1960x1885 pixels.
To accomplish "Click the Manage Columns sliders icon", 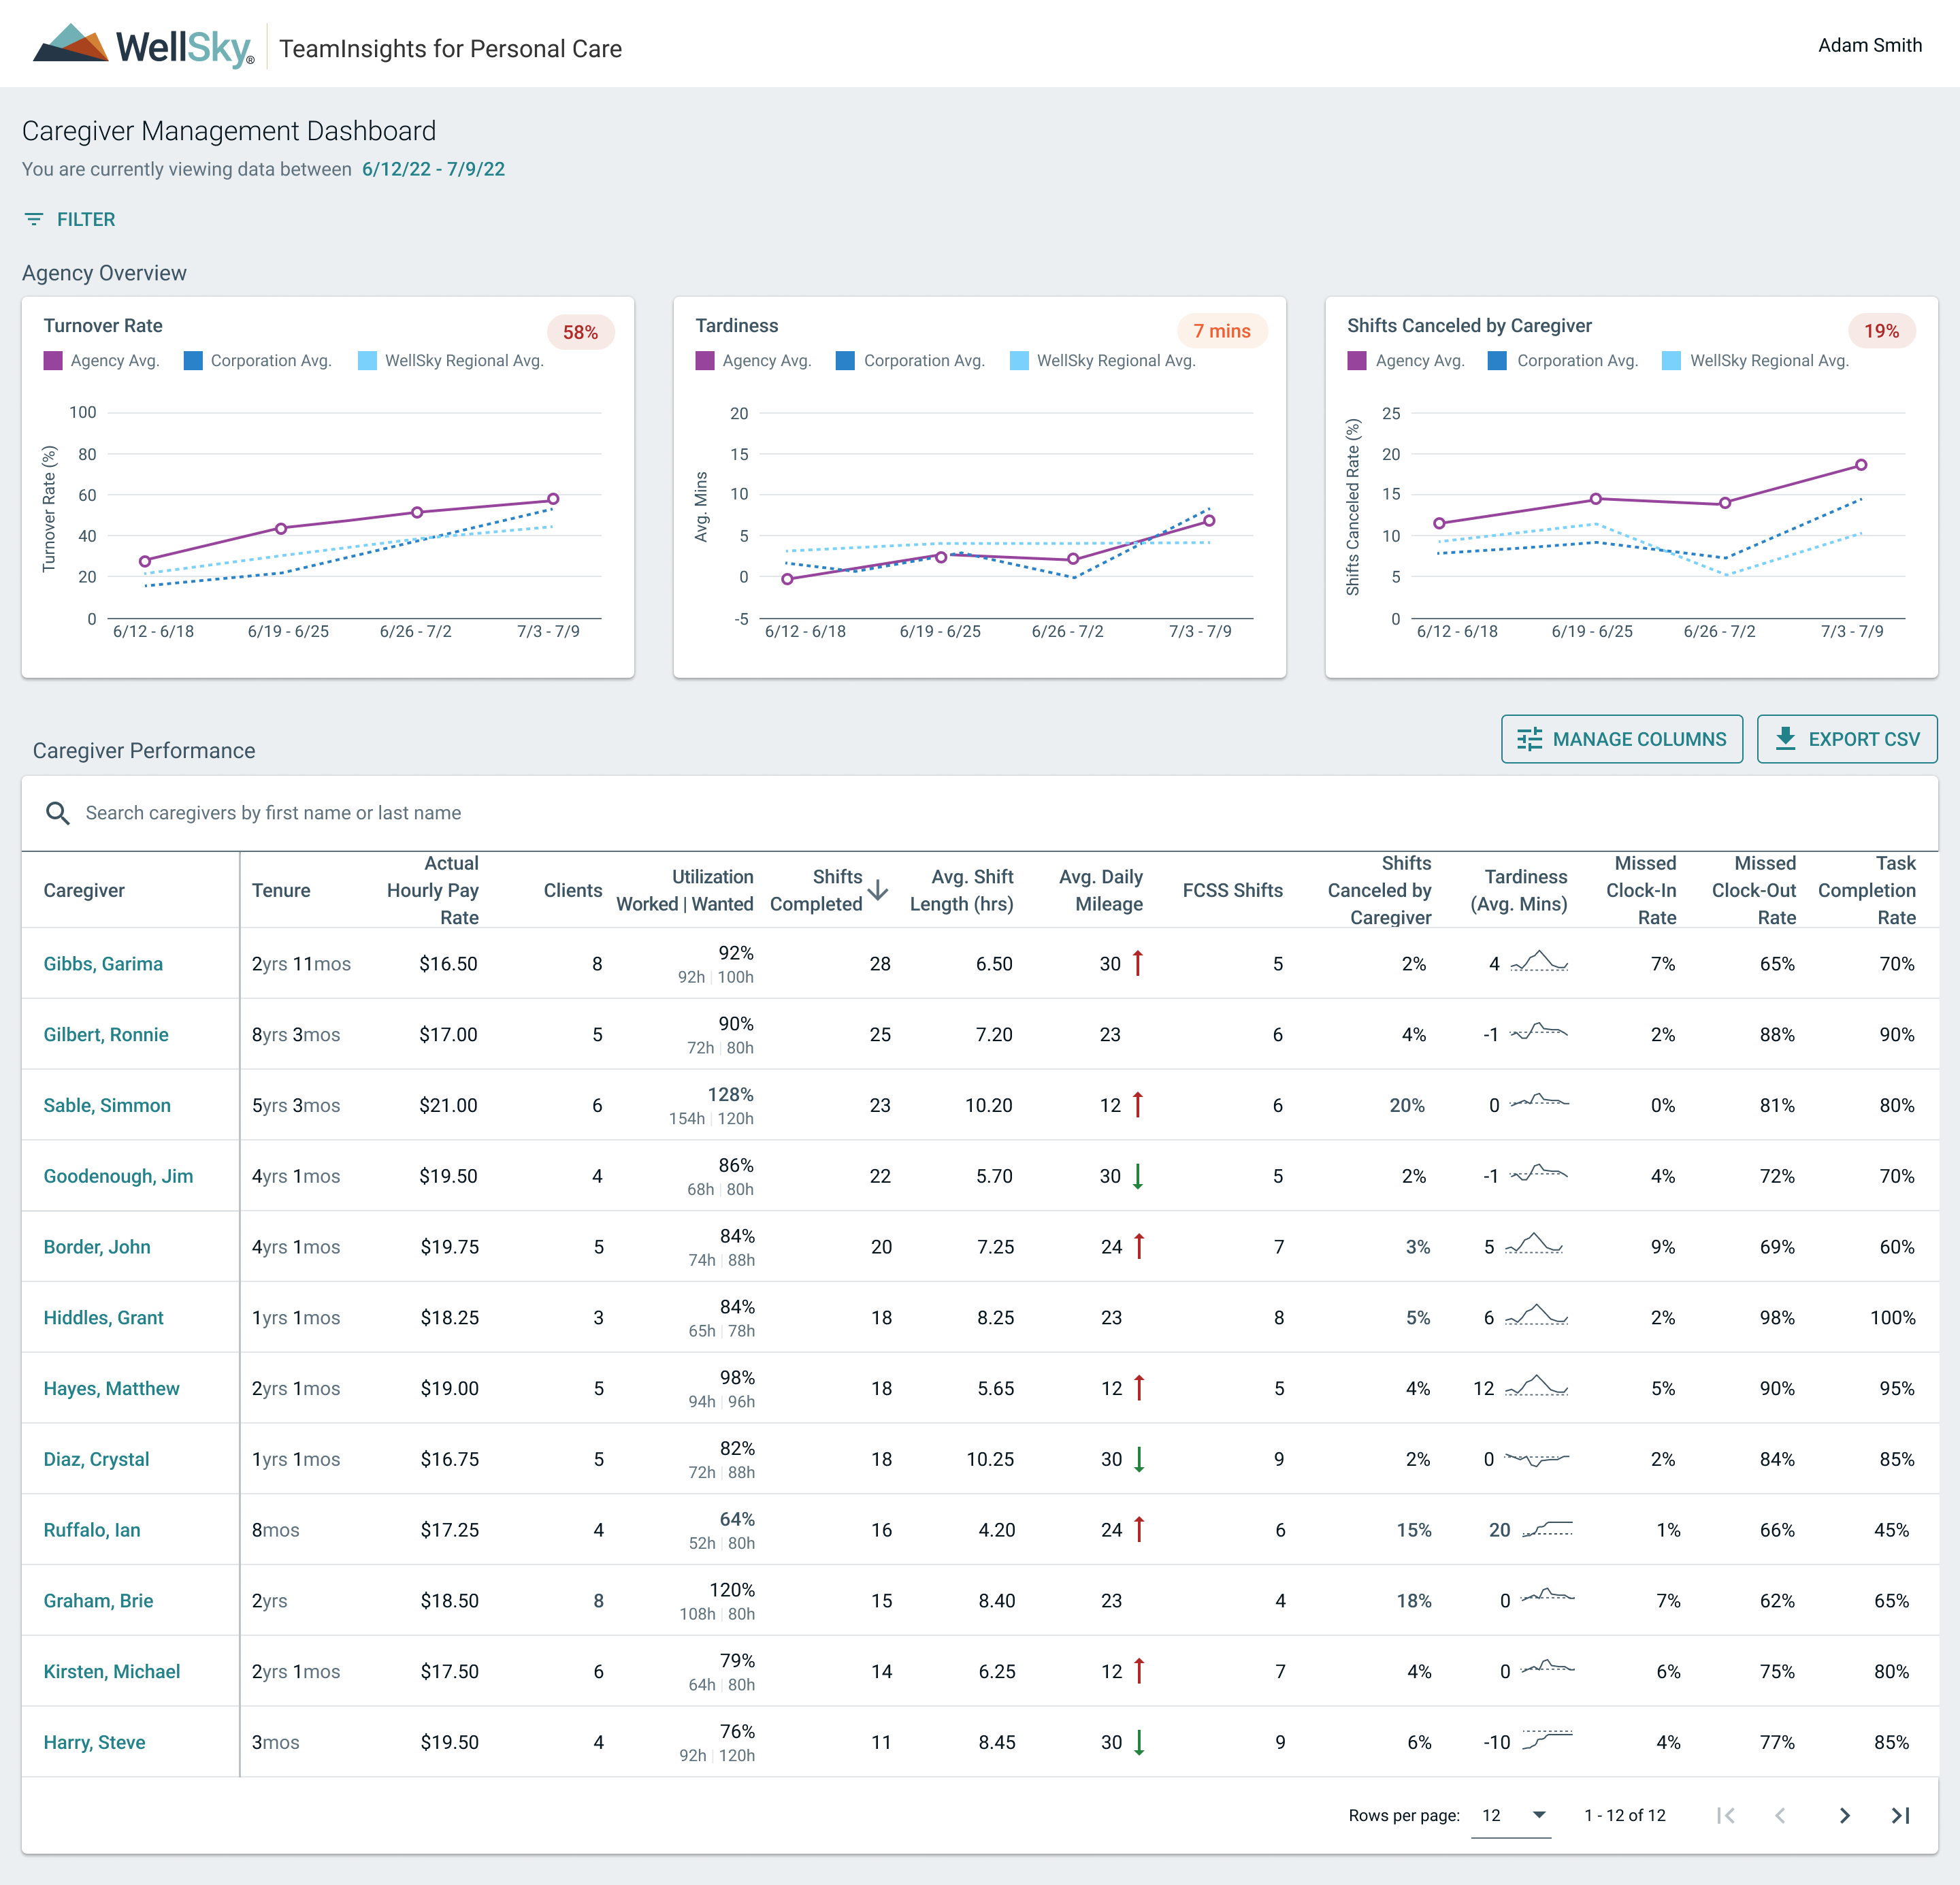I will point(1529,739).
